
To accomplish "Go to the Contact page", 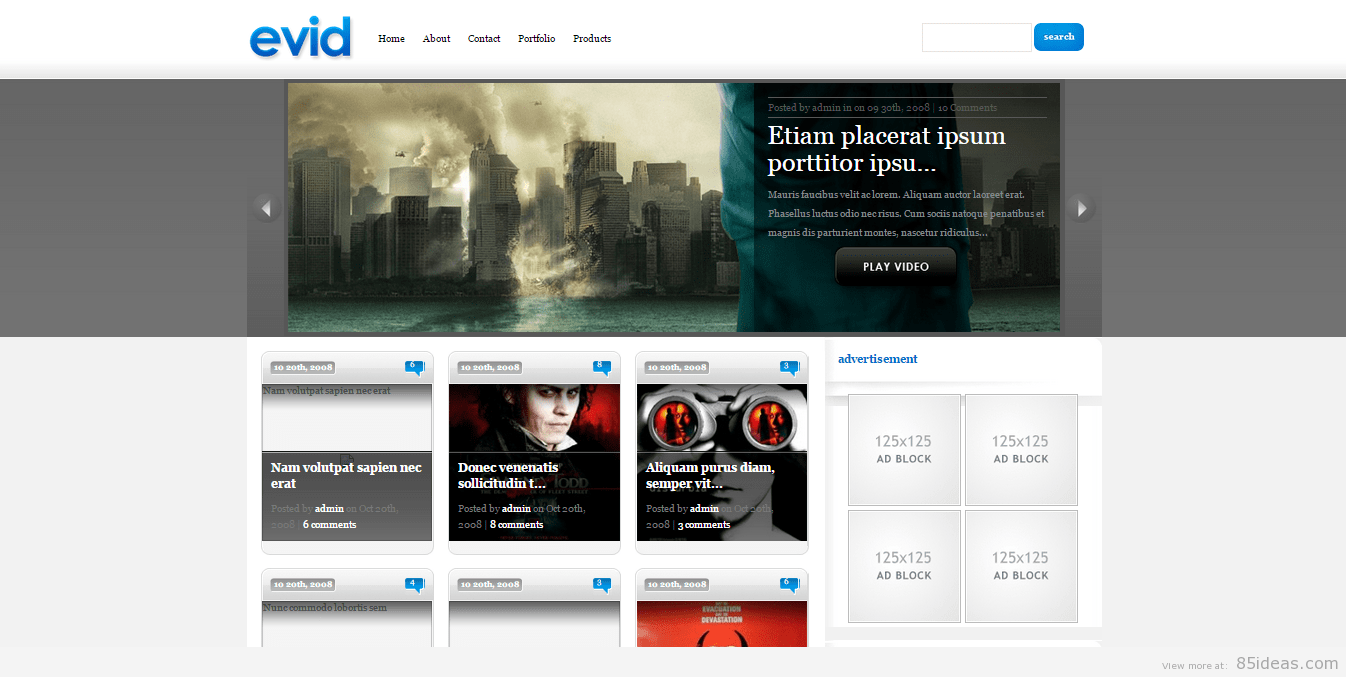I will coord(484,39).
